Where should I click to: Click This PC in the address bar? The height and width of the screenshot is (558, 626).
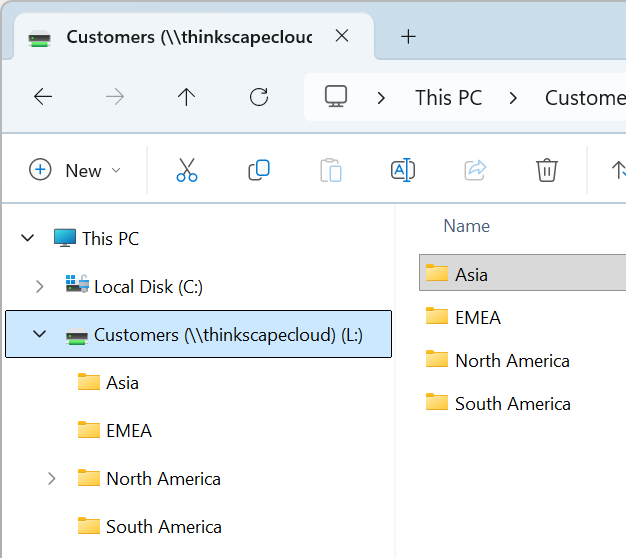[x=448, y=97]
